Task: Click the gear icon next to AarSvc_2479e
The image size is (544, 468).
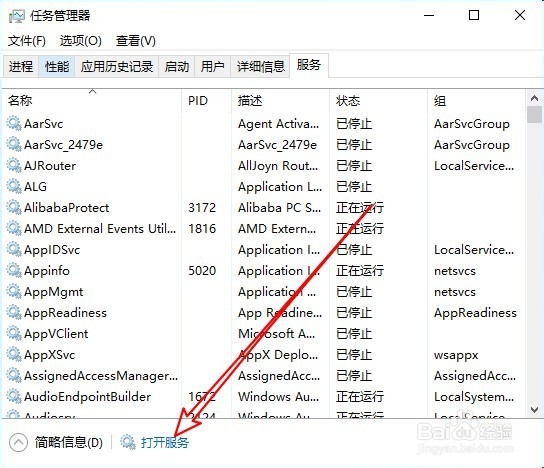Action: 14,145
